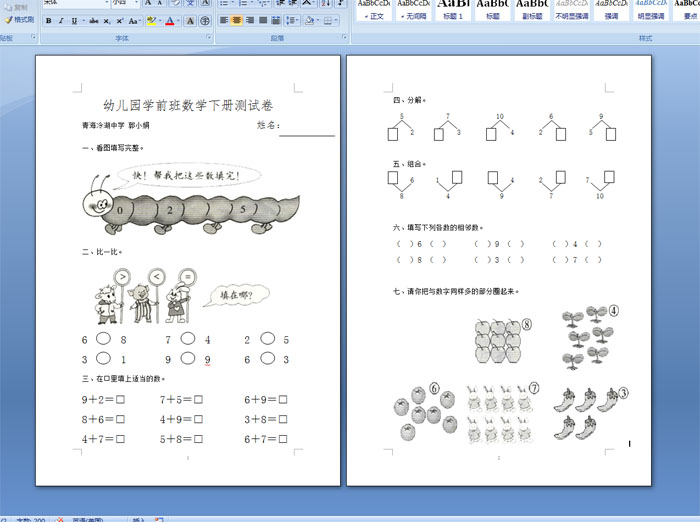Apply 副标题 style
The height and width of the screenshot is (522, 700).
click(532, 10)
